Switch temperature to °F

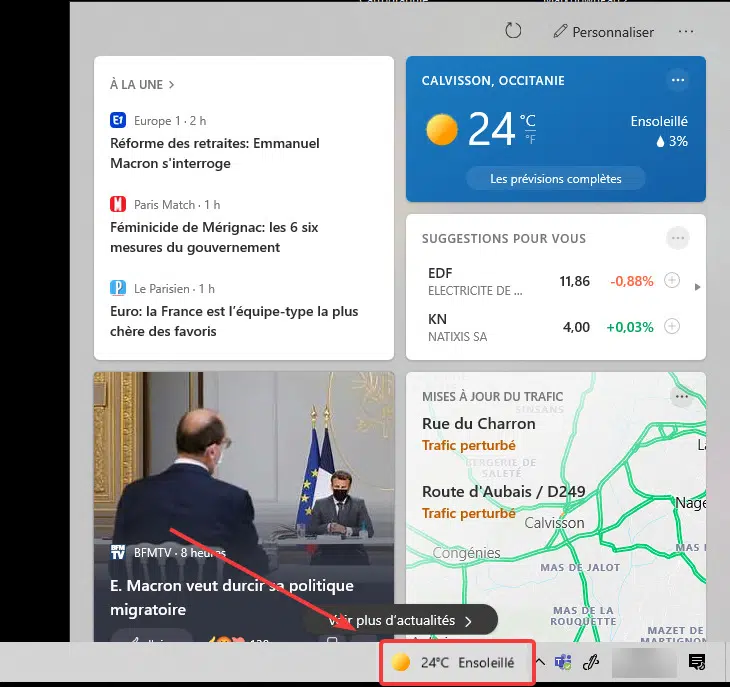tap(530, 139)
